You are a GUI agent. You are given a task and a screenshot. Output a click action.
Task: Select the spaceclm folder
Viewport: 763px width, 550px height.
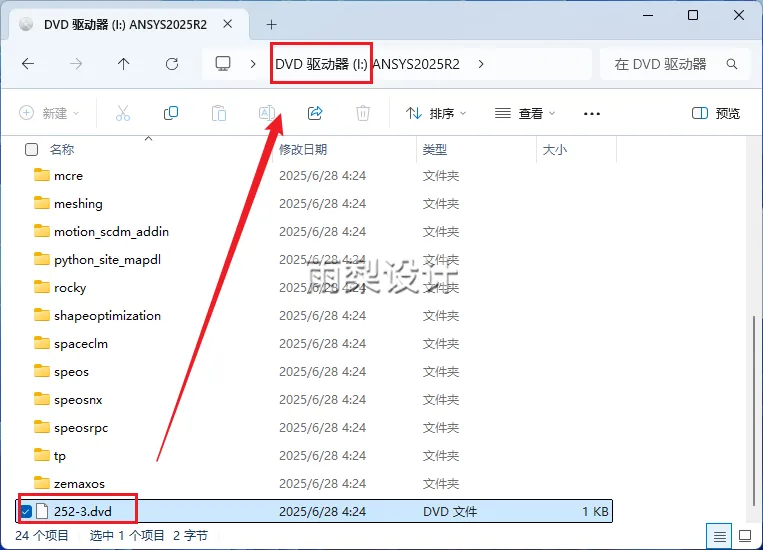coord(81,344)
